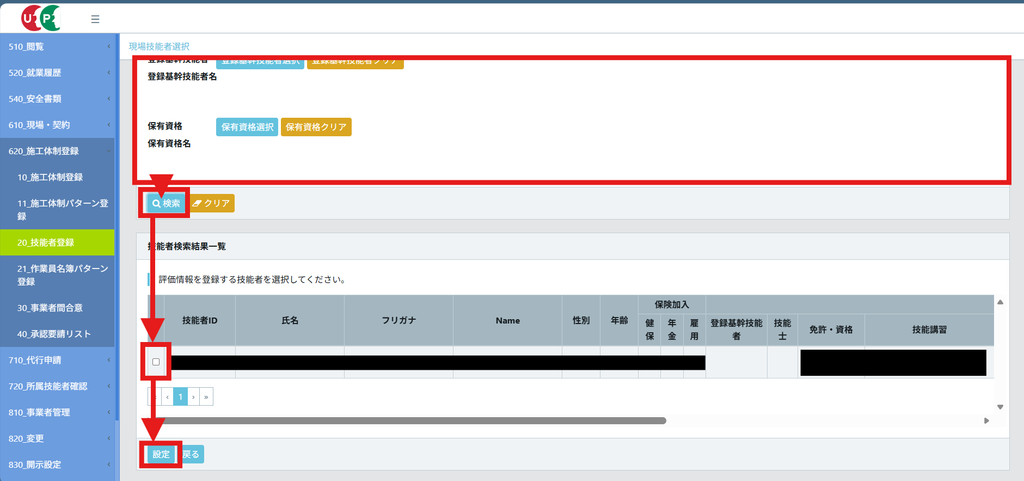Open 11_施工体制パターン登録 submenu item

point(57,209)
